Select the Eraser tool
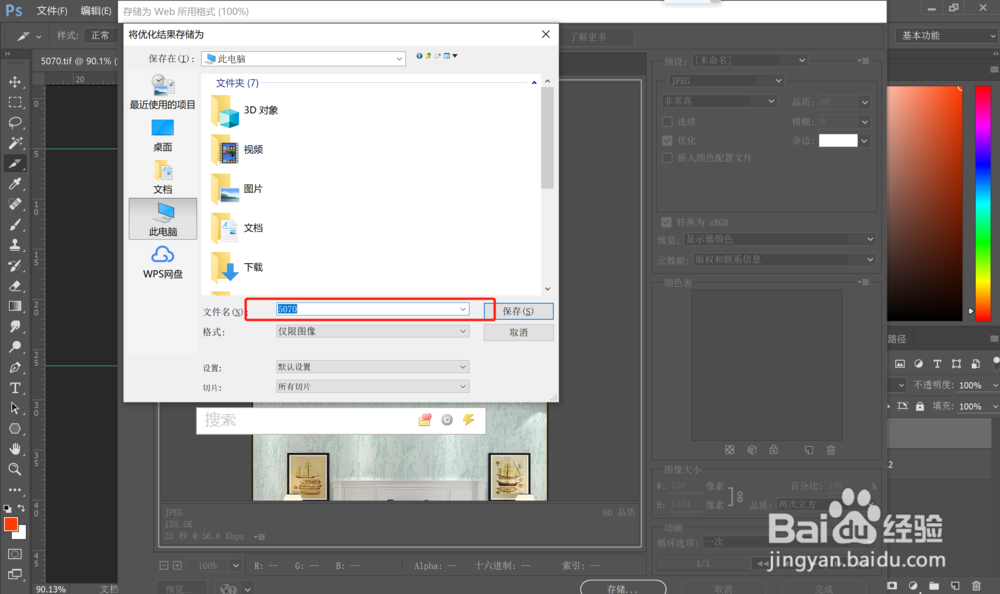1000x594 pixels. tap(15, 286)
